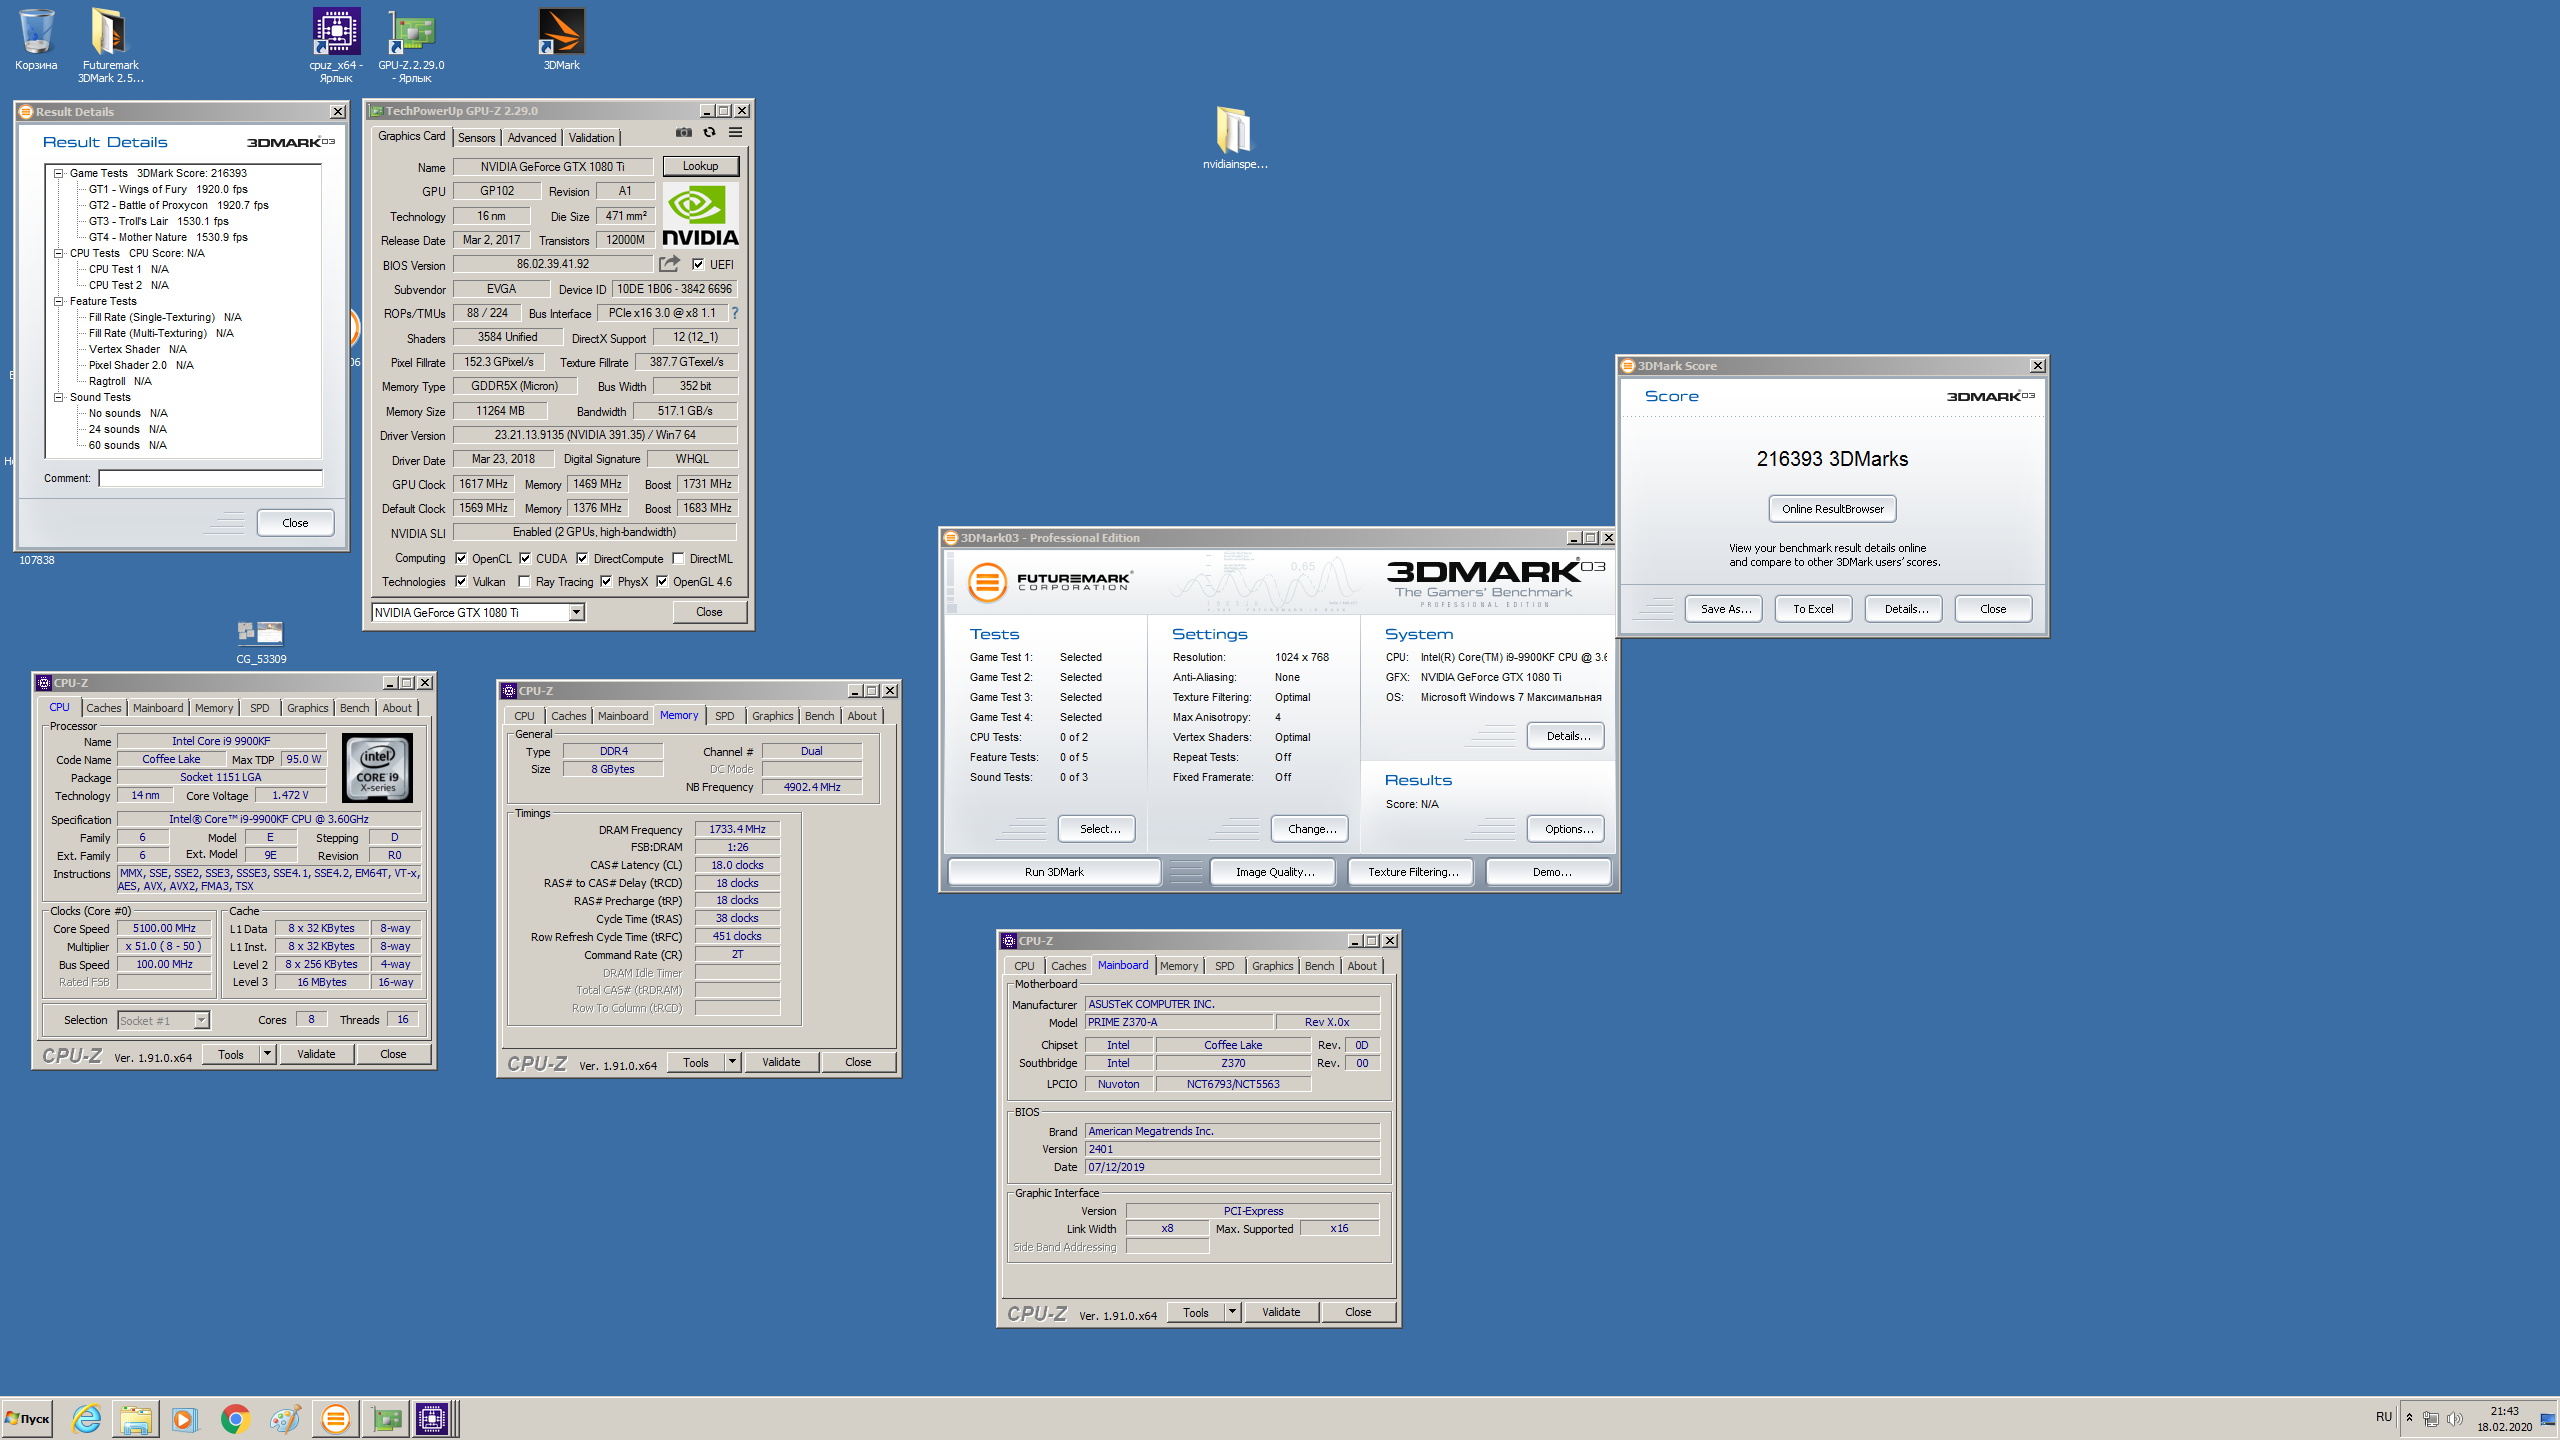Toggle the DirectML checkbox
This screenshot has height=1440, width=2560.
point(679,559)
